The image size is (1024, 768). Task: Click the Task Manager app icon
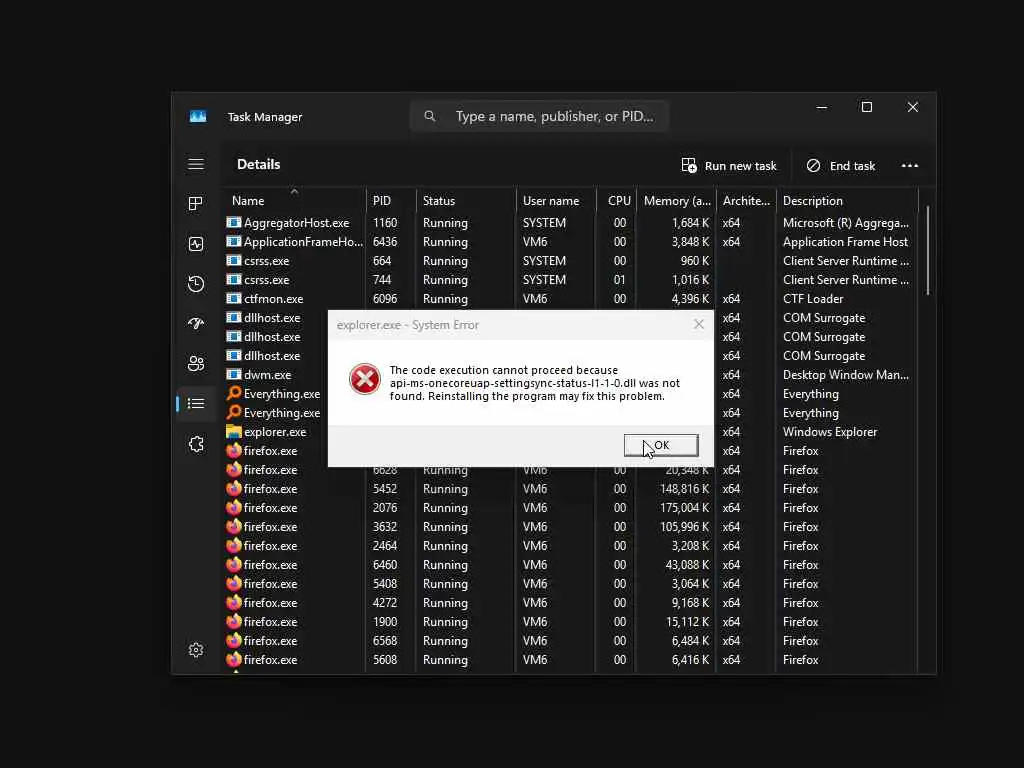(x=198, y=116)
